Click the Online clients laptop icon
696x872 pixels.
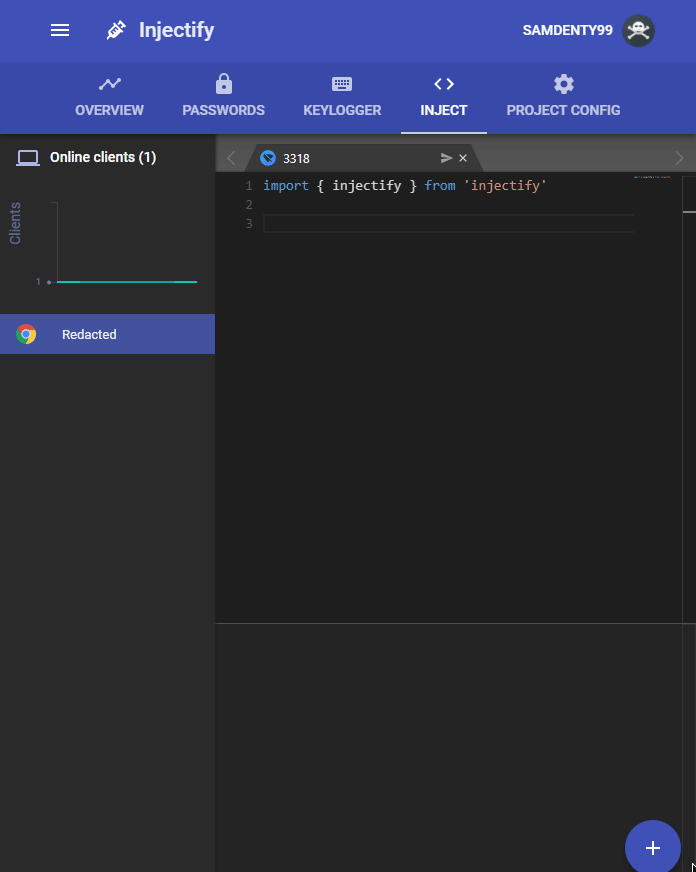pyautogui.click(x=28, y=158)
